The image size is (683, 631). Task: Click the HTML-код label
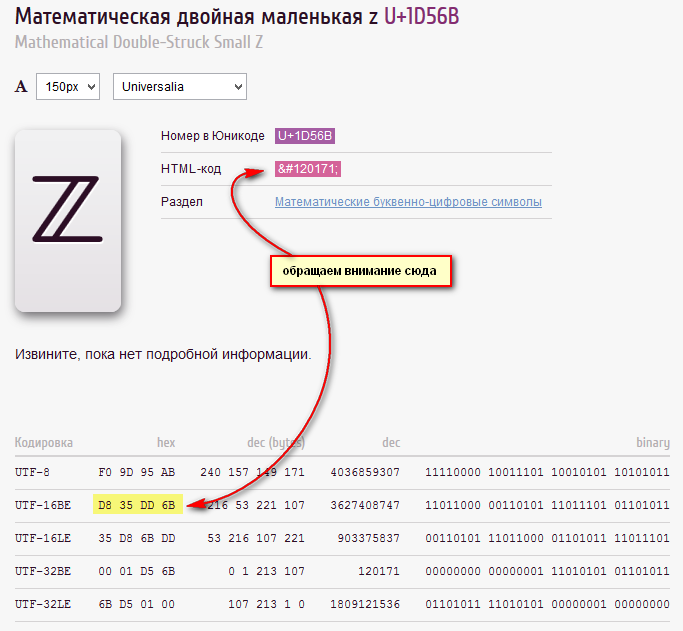pyautogui.click(x=191, y=169)
